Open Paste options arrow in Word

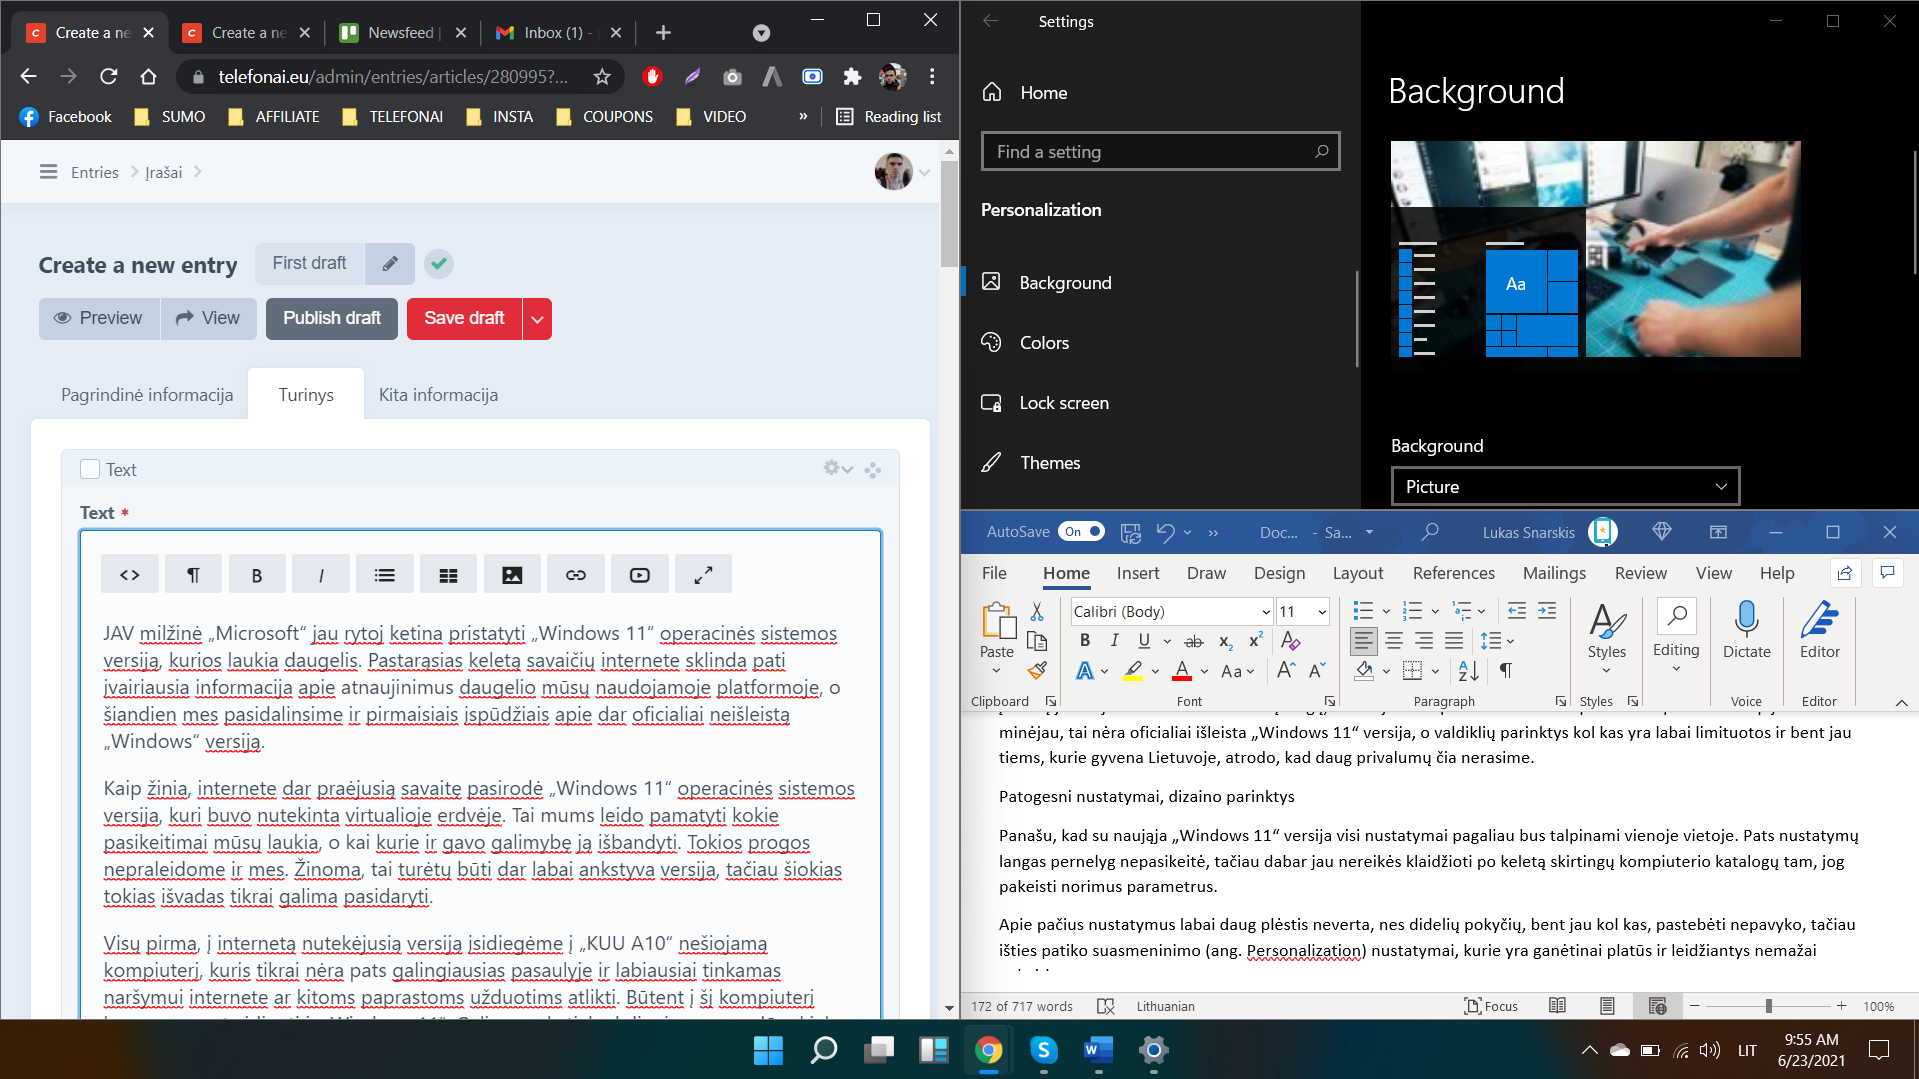coord(996,671)
